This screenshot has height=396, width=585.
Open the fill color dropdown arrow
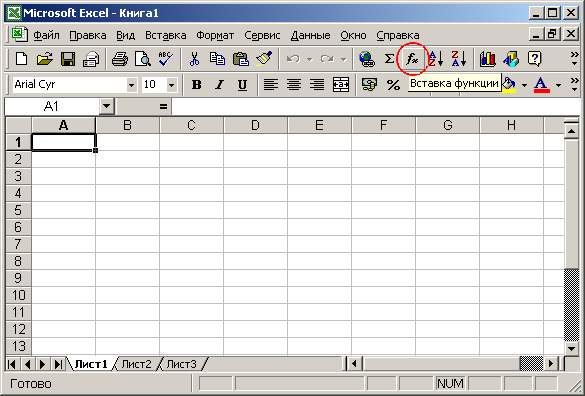524,85
